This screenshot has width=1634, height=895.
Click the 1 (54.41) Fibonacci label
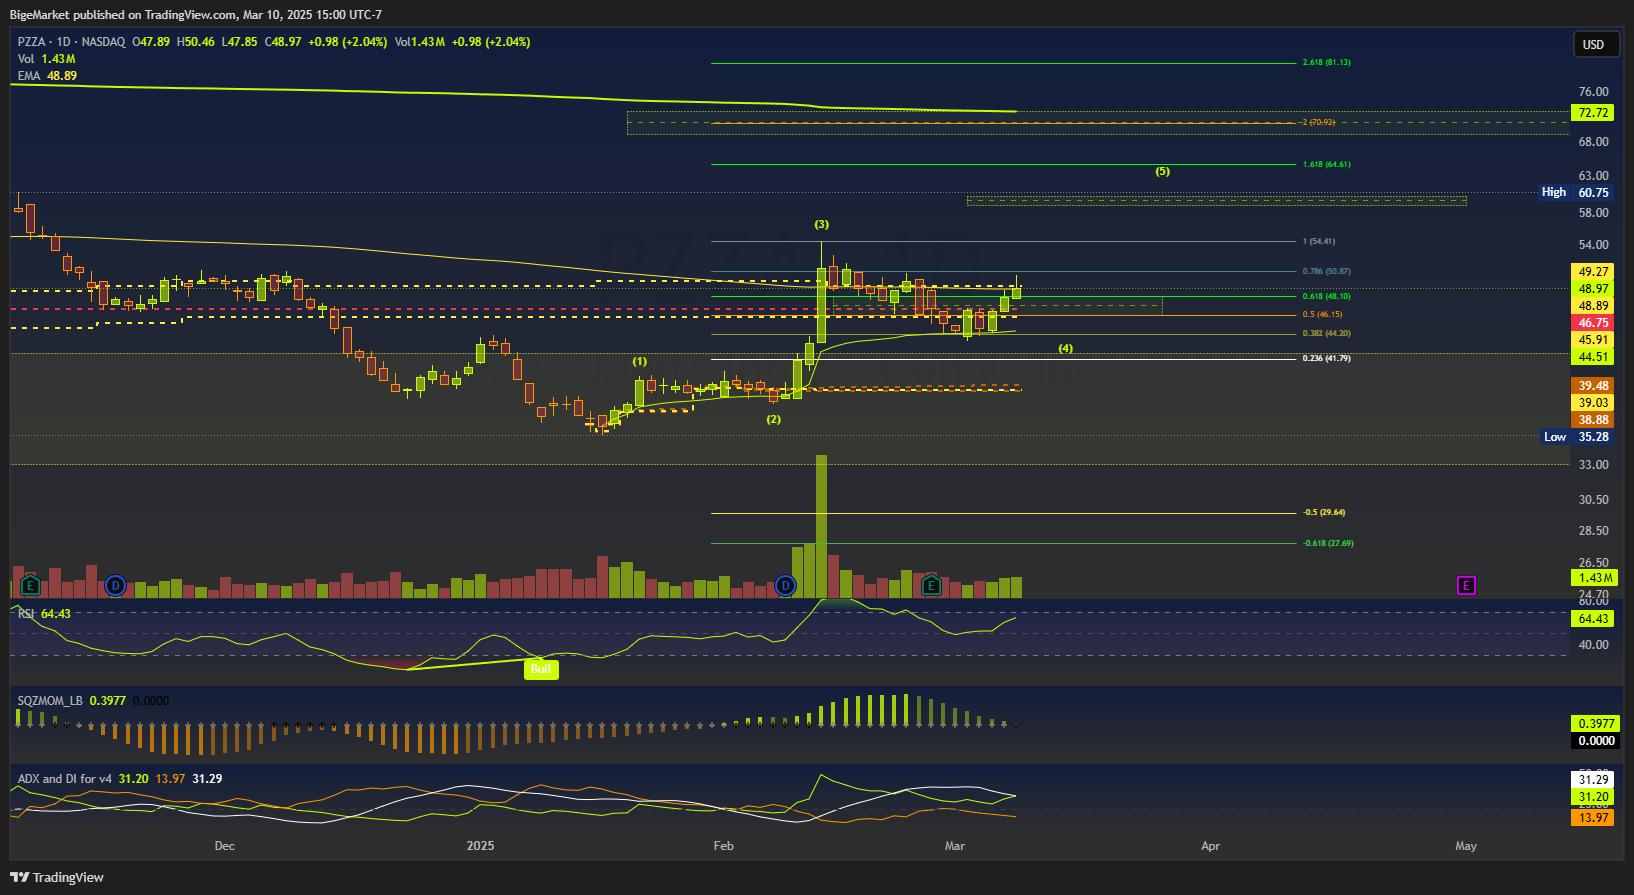1319,241
